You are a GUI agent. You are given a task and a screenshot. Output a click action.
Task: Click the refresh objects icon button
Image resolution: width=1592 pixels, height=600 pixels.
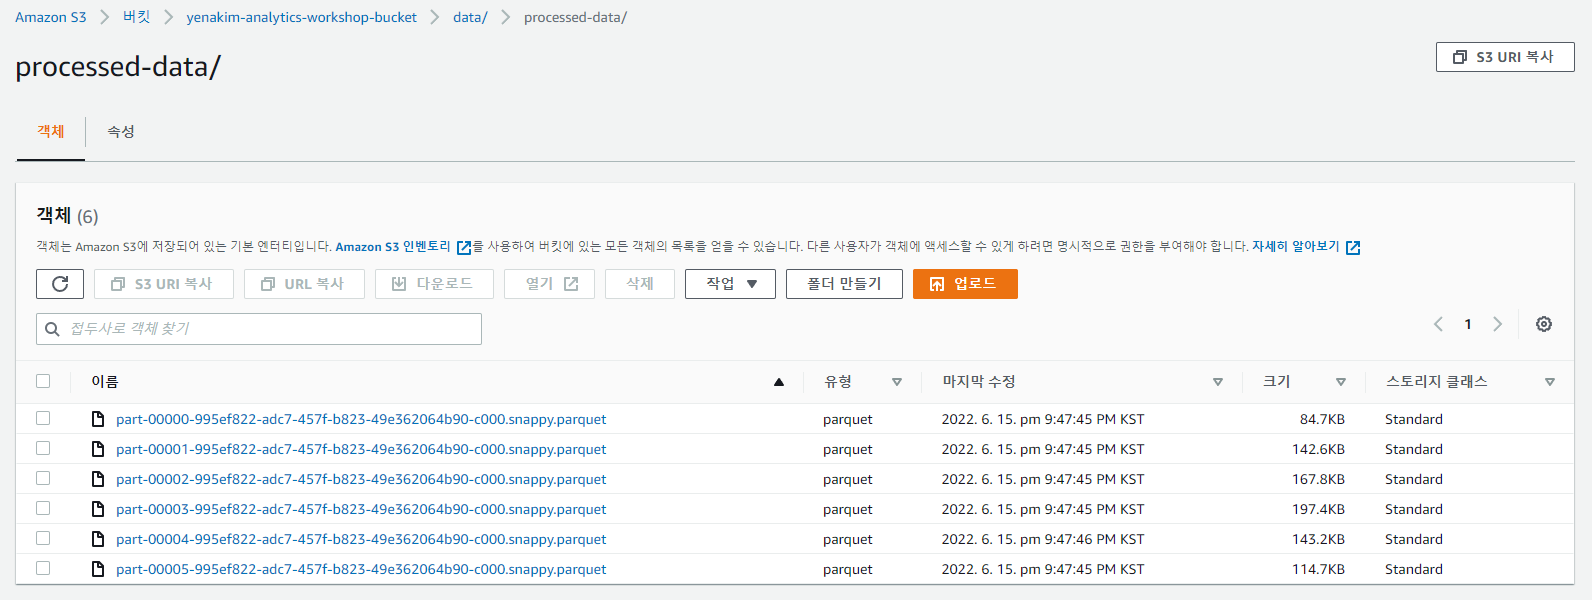60,284
